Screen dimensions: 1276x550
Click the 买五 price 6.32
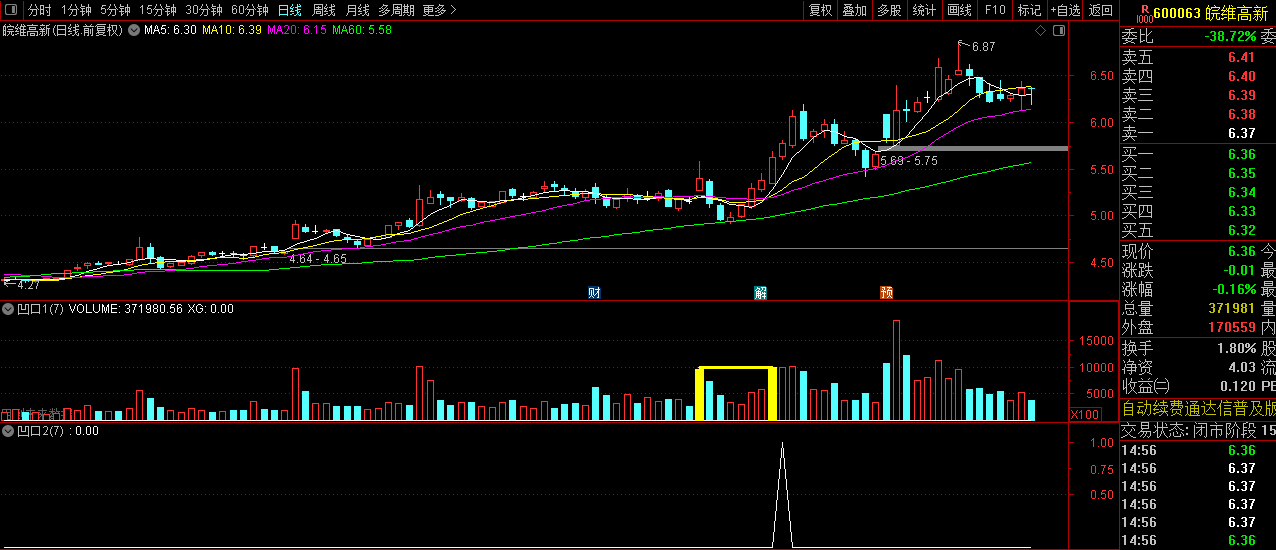click(x=1241, y=230)
